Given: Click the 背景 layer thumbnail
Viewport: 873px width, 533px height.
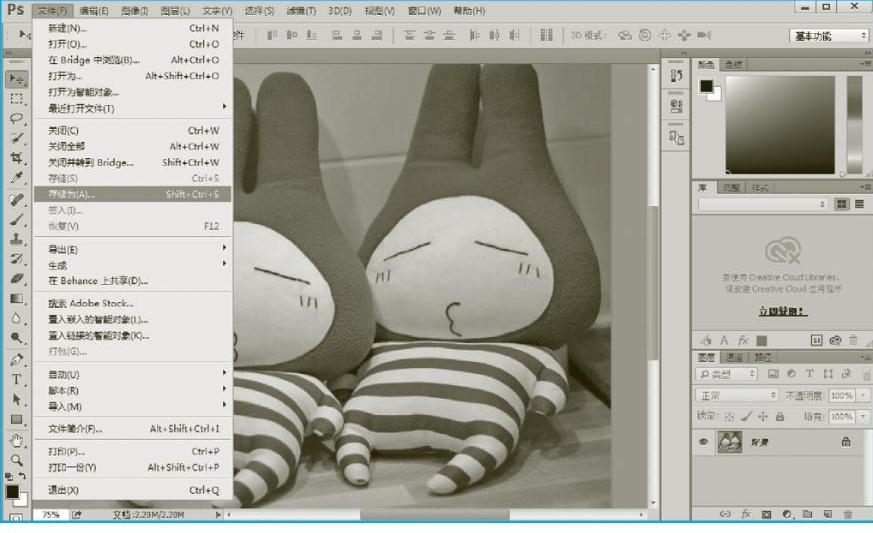Looking at the screenshot, I should point(730,442).
